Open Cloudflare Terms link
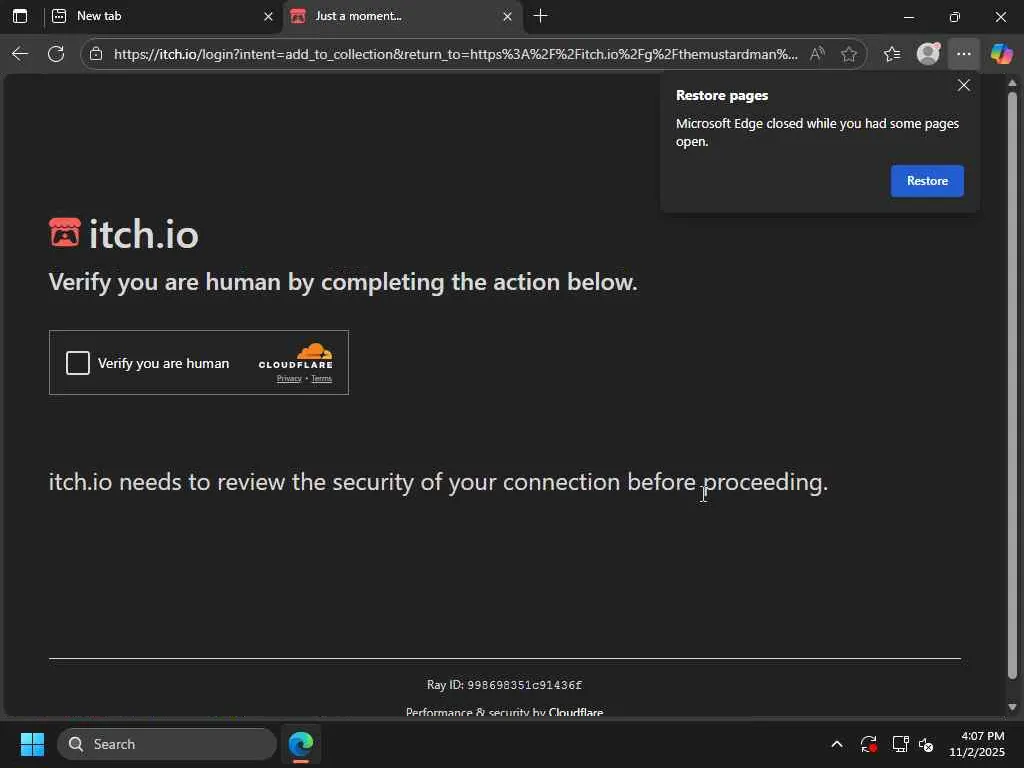The image size is (1024, 768). pos(321,379)
